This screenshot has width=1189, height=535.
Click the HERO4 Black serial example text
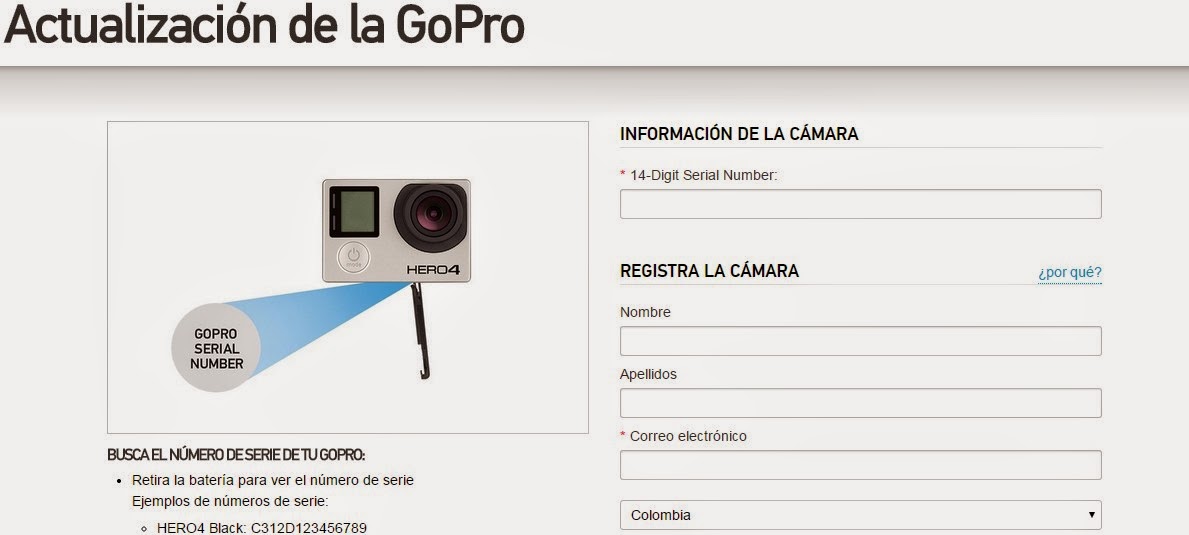(262, 527)
